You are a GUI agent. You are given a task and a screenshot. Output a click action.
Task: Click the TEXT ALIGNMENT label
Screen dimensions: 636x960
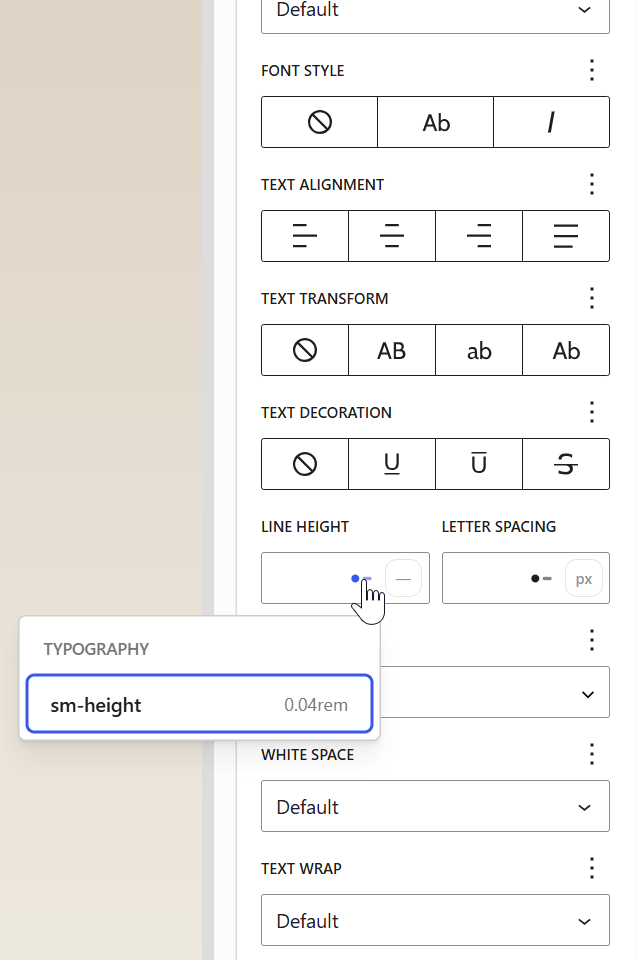(x=323, y=185)
